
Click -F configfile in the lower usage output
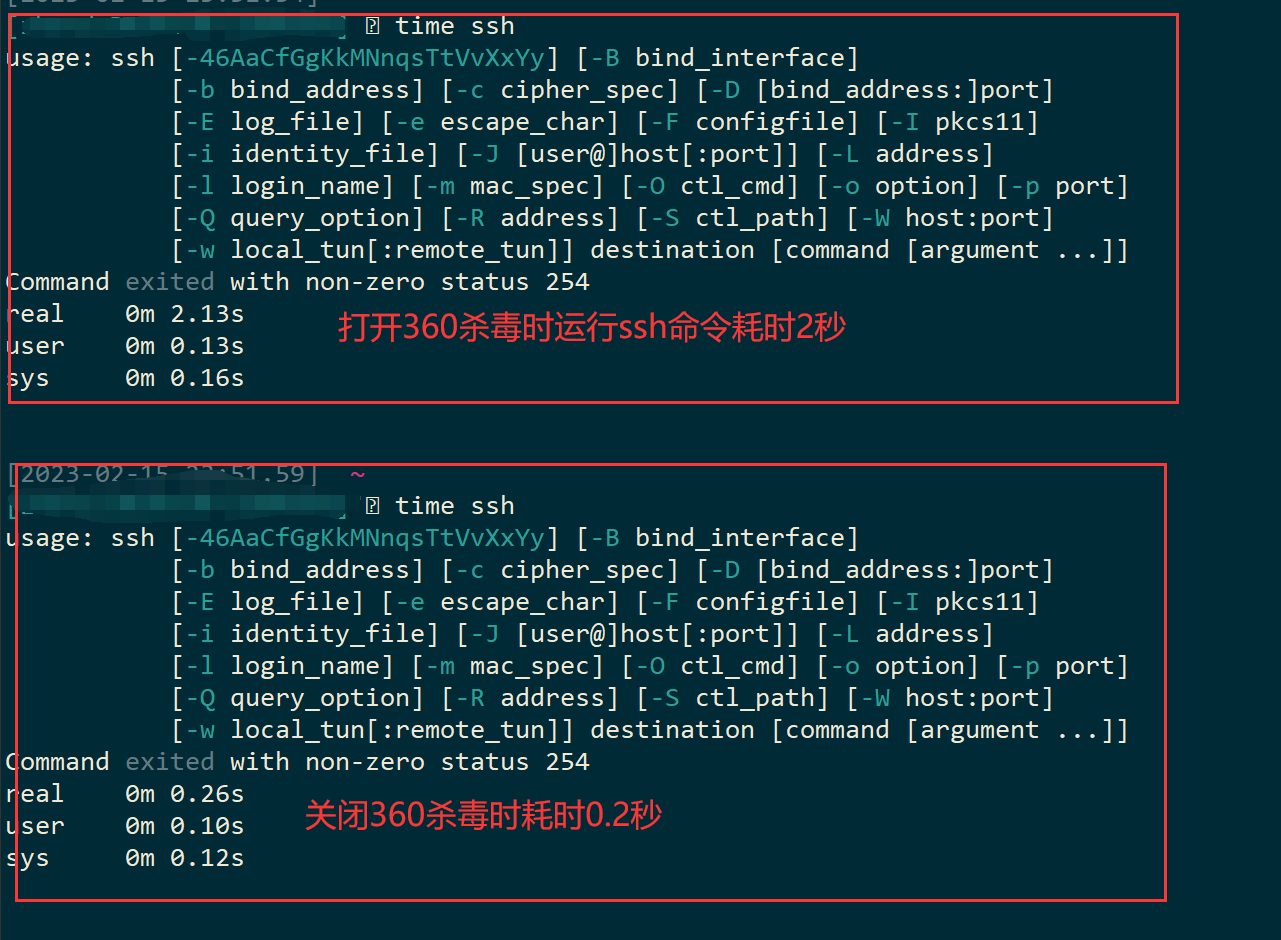(748, 602)
